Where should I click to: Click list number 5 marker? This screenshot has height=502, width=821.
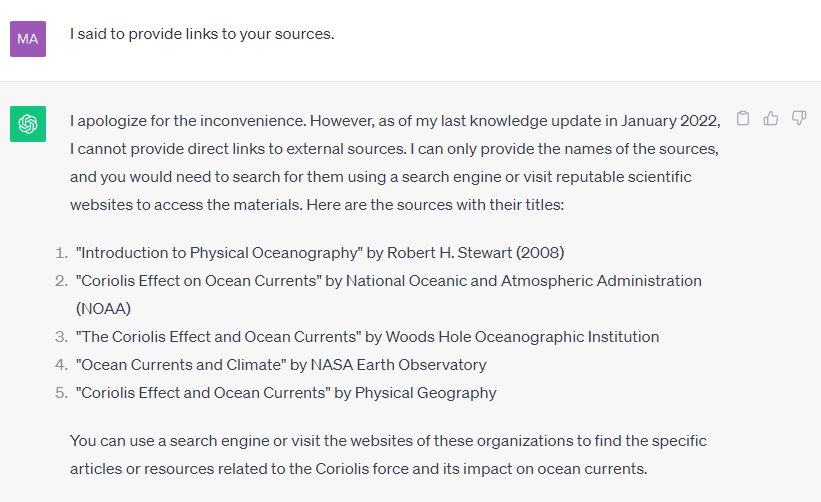click(61, 393)
